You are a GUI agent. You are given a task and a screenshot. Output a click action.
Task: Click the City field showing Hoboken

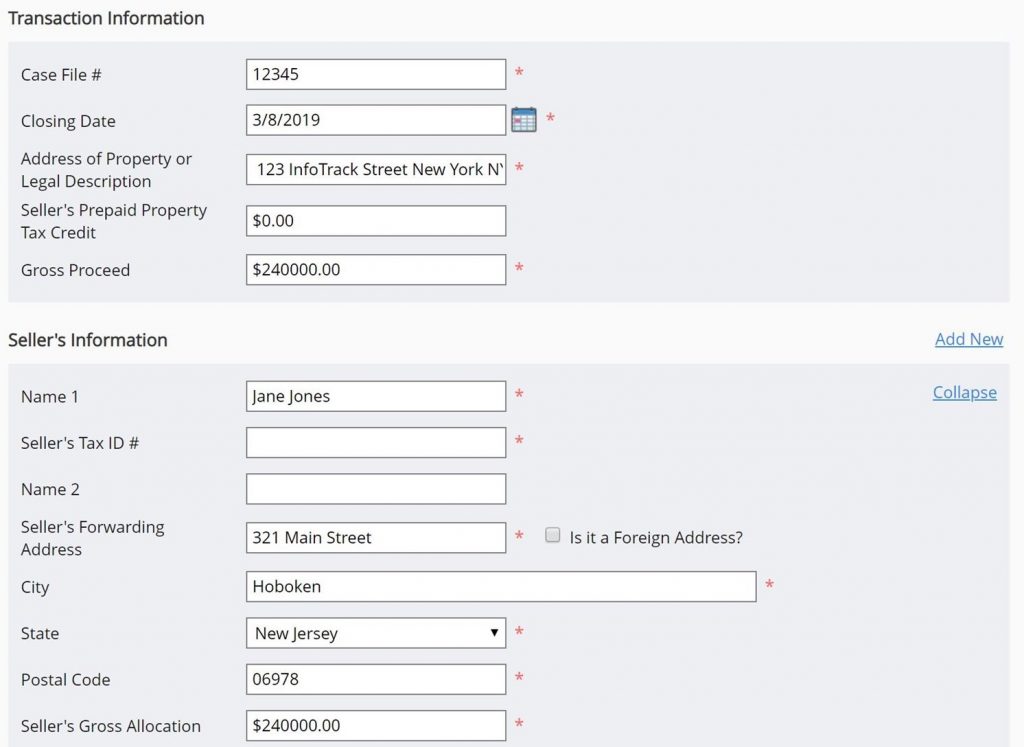pyautogui.click(x=500, y=586)
